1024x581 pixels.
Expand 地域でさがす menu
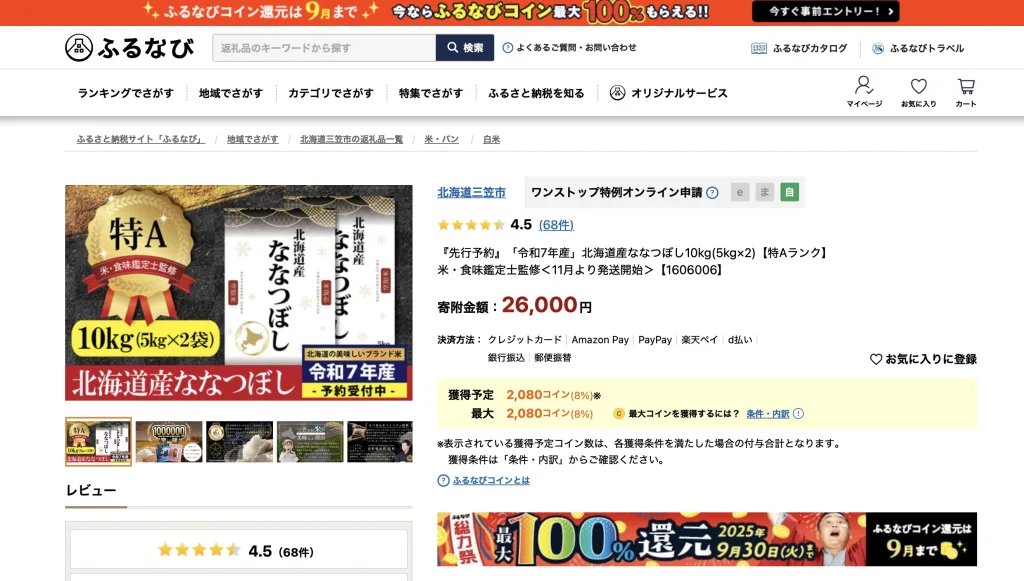[230, 93]
